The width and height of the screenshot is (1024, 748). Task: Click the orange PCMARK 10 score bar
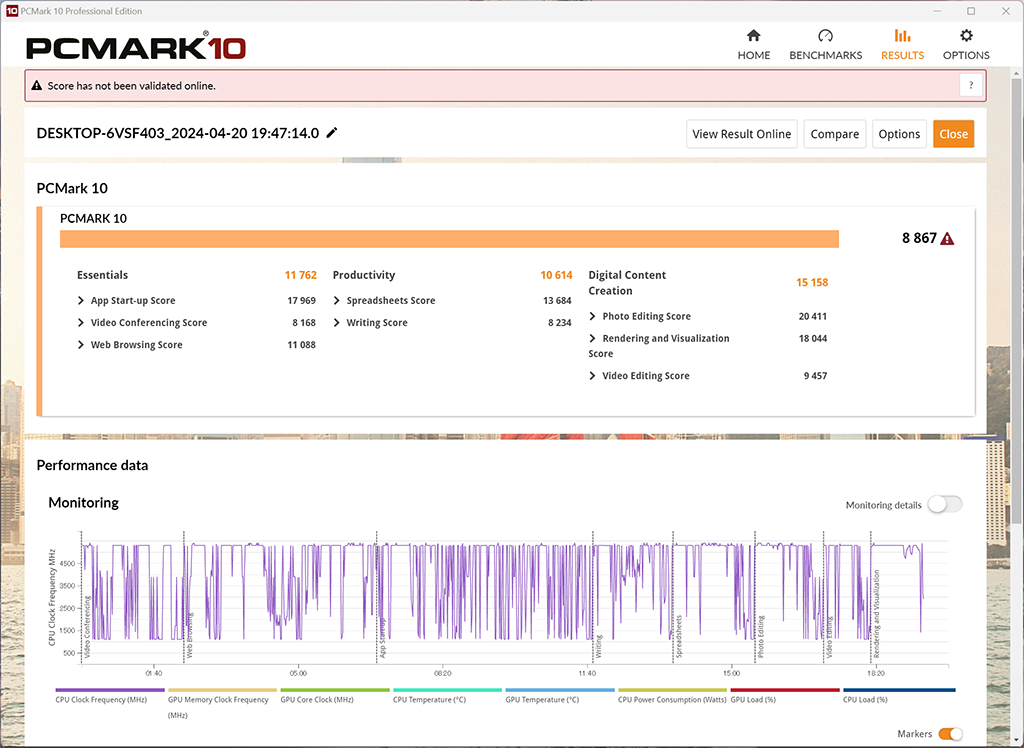449,239
